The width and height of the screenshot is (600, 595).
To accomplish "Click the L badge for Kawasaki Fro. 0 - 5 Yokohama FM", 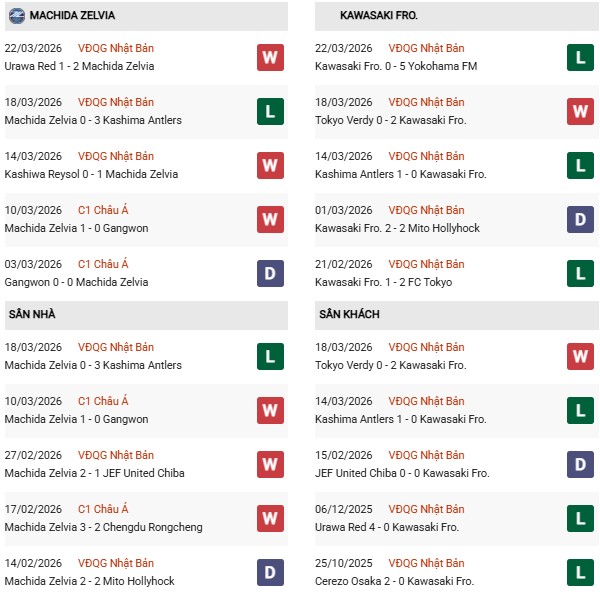I will click(x=581, y=57).
